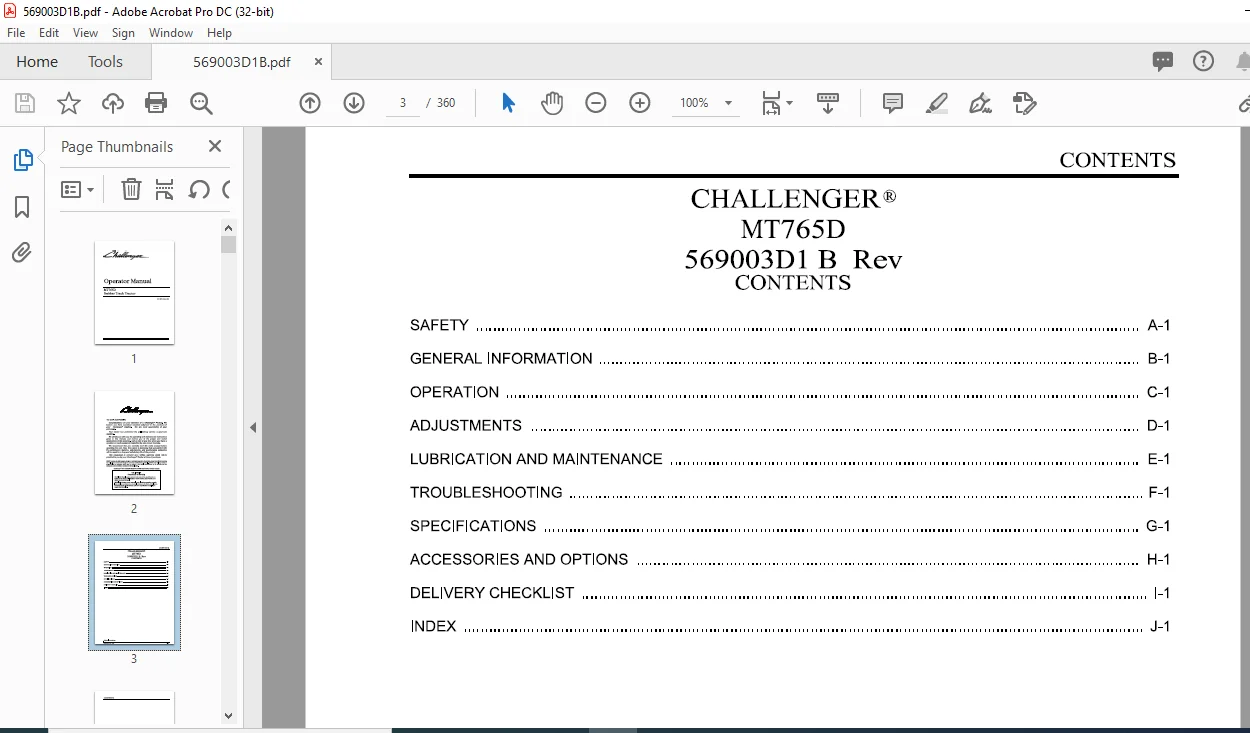The height and width of the screenshot is (733, 1250).
Task: Zoom out with minus icon
Action: point(596,103)
